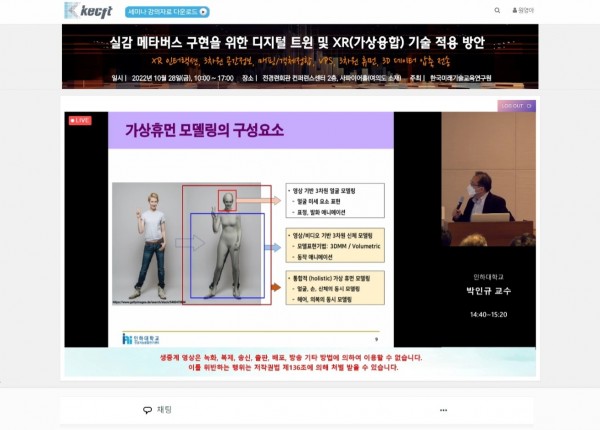Click the slide title 가상휴먼 모델링의 구성요소
The height and width of the screenshot is (430, 600).
point(205,130)
